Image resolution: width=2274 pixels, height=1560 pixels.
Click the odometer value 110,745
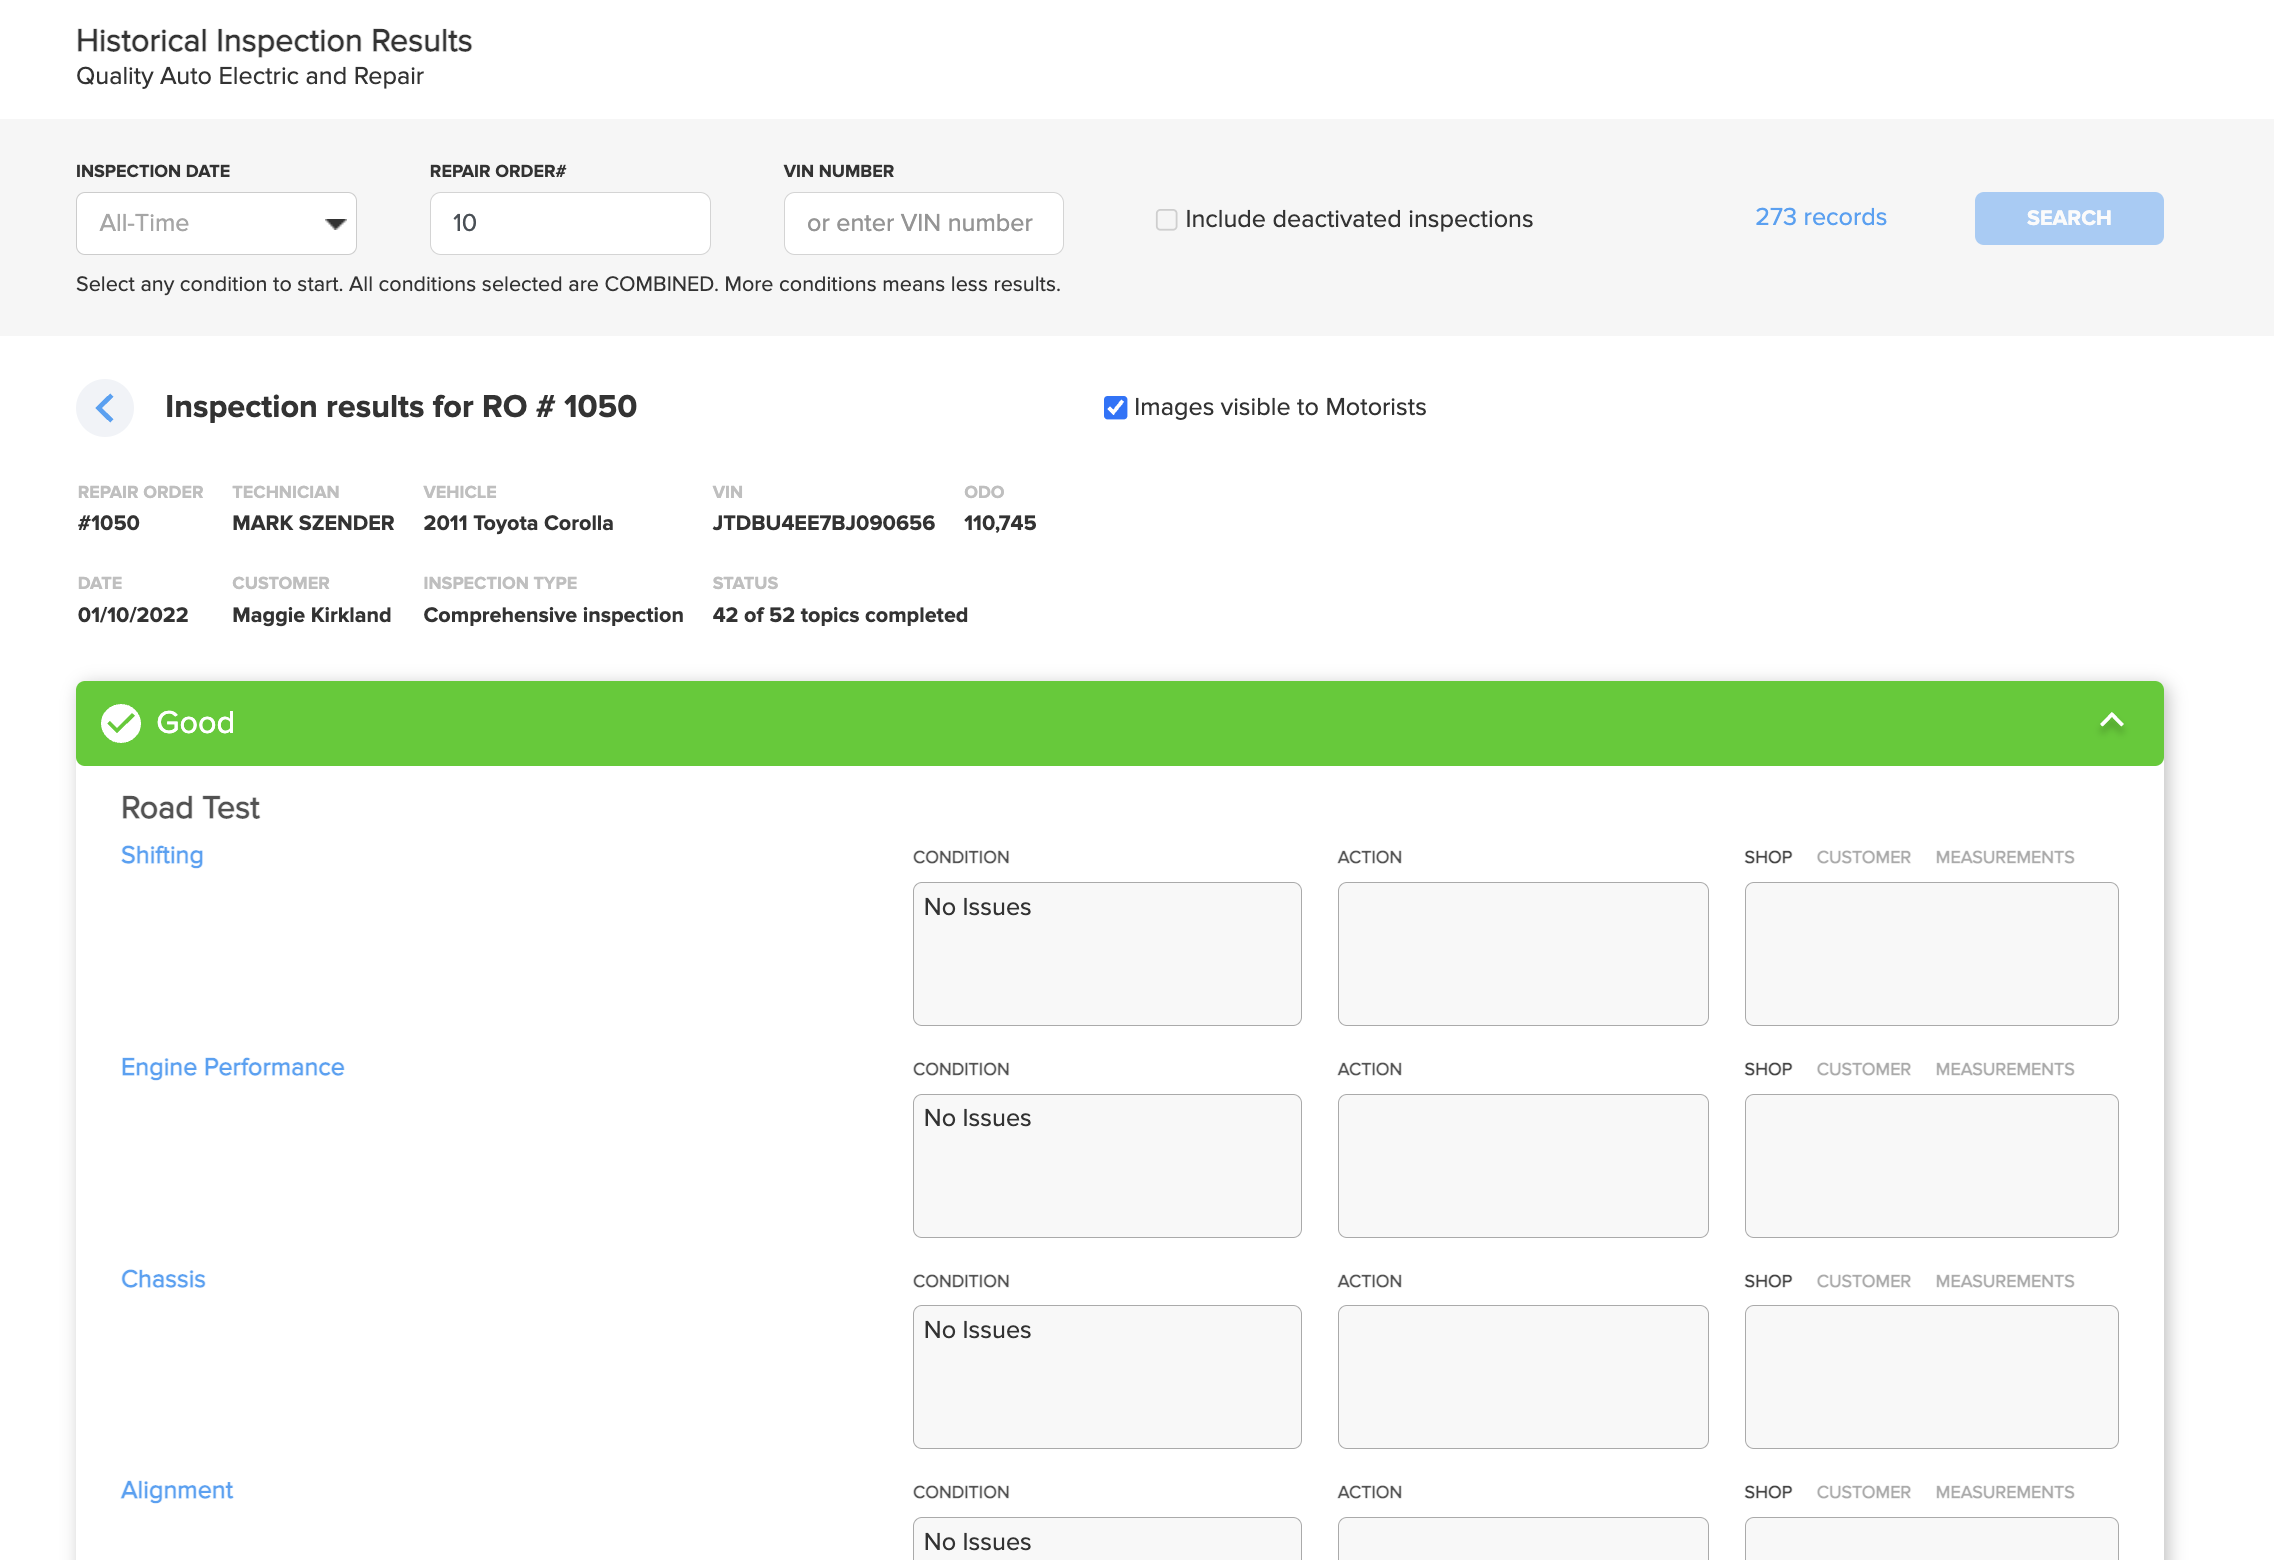pos(1000,523)
